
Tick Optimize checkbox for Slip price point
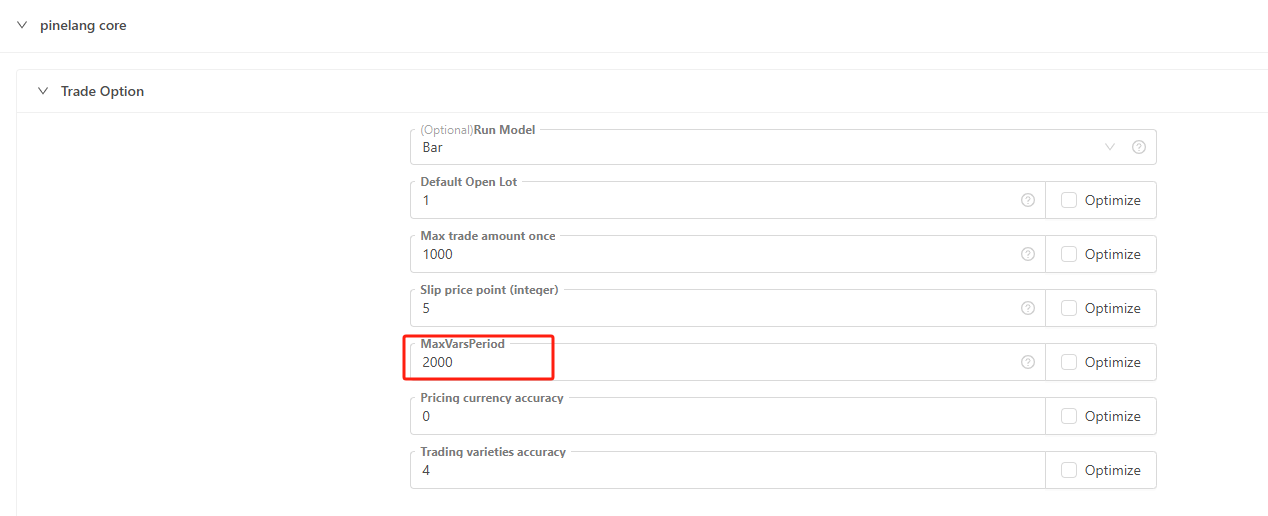pos(1069,308)
